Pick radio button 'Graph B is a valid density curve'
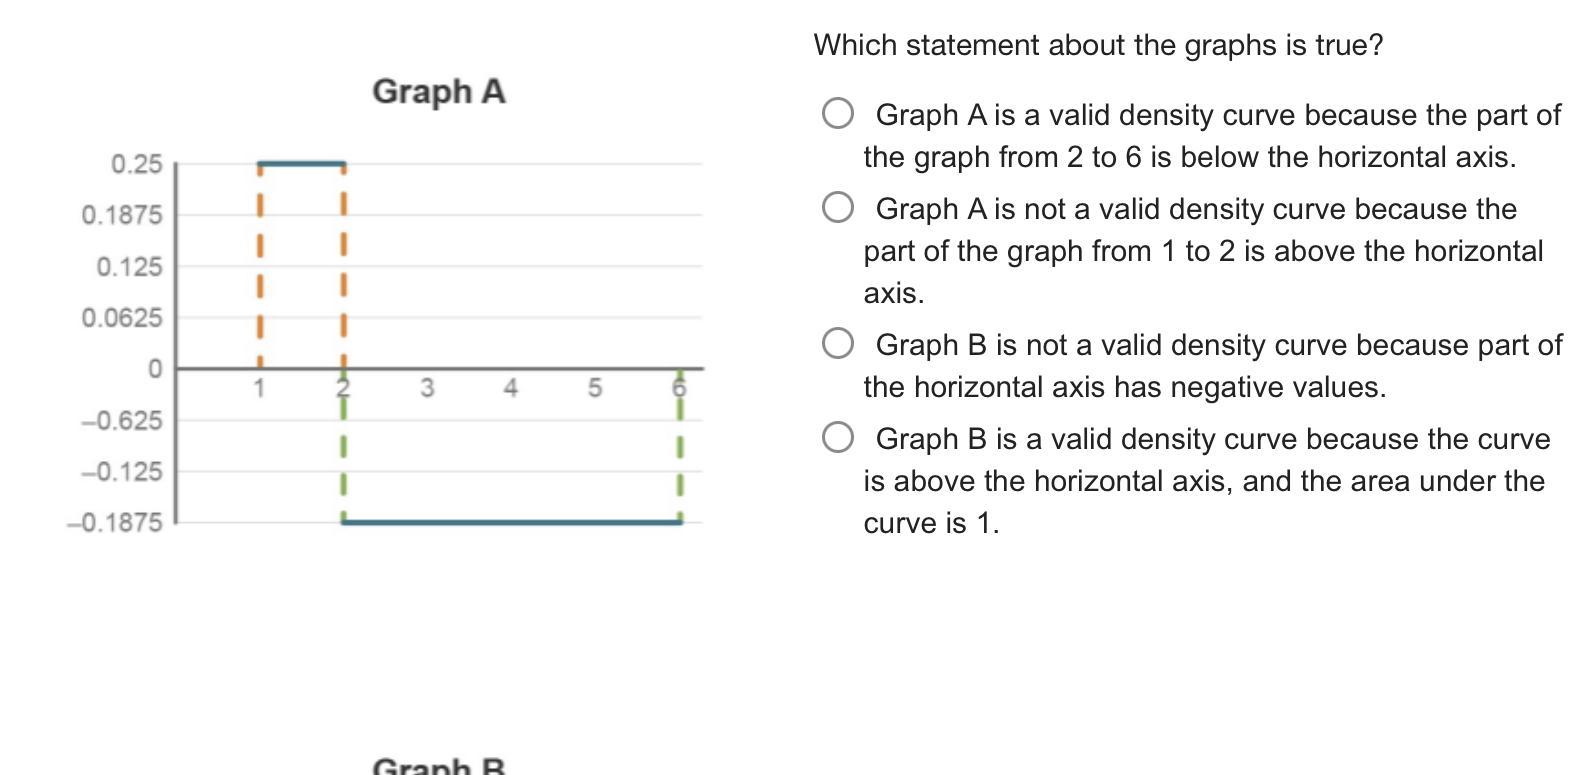Screen dimensions: 1591x775 tap(838, 438)
